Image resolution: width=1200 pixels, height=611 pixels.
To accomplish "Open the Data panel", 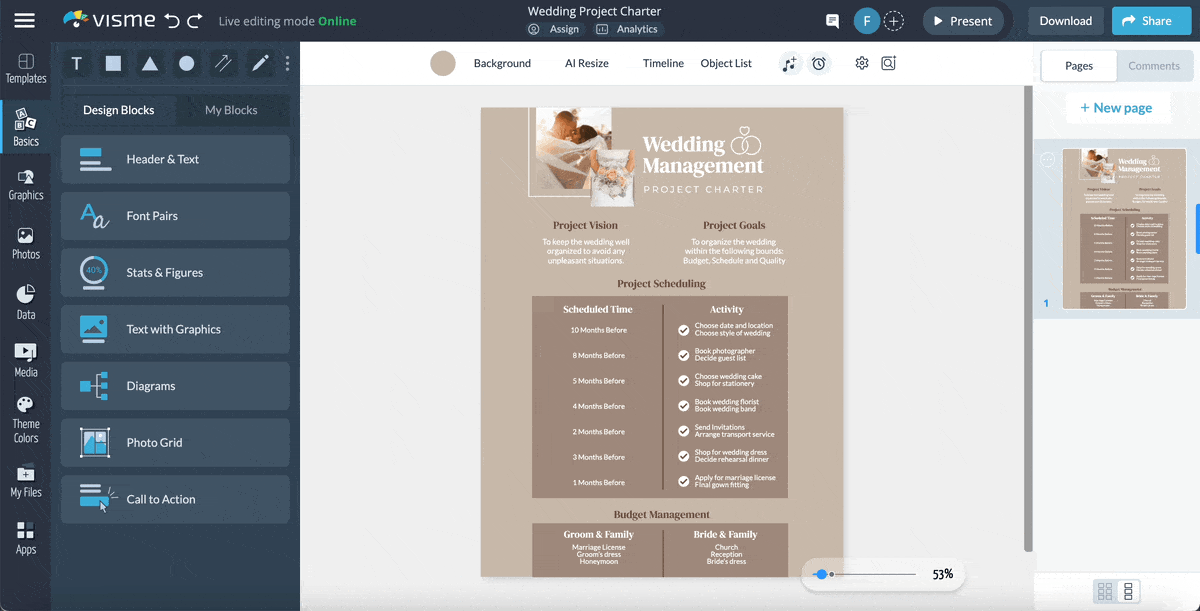I will tap(25, 298).
